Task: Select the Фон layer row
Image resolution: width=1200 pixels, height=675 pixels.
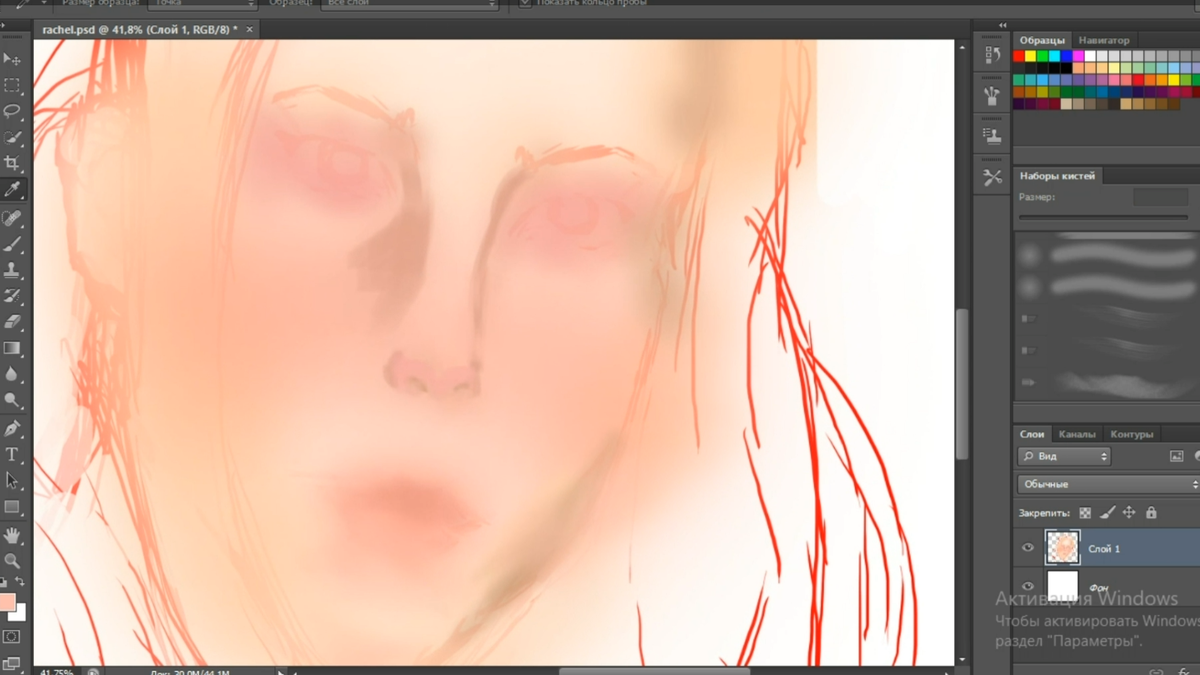Action: (1108, 586)
